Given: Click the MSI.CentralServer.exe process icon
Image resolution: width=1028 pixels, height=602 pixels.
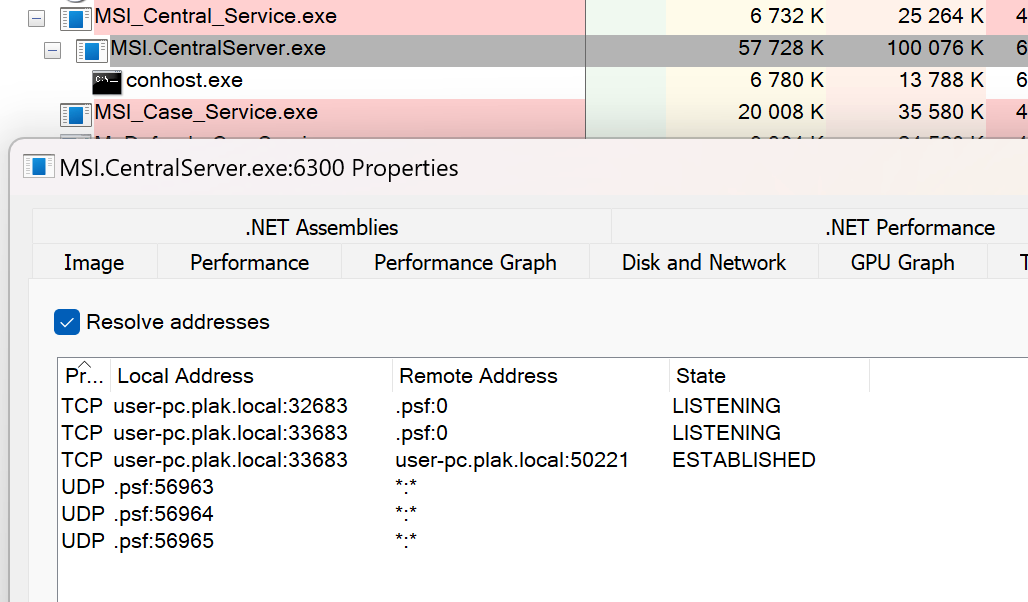Looking at the screenshot, I should (x=92, y=49).
